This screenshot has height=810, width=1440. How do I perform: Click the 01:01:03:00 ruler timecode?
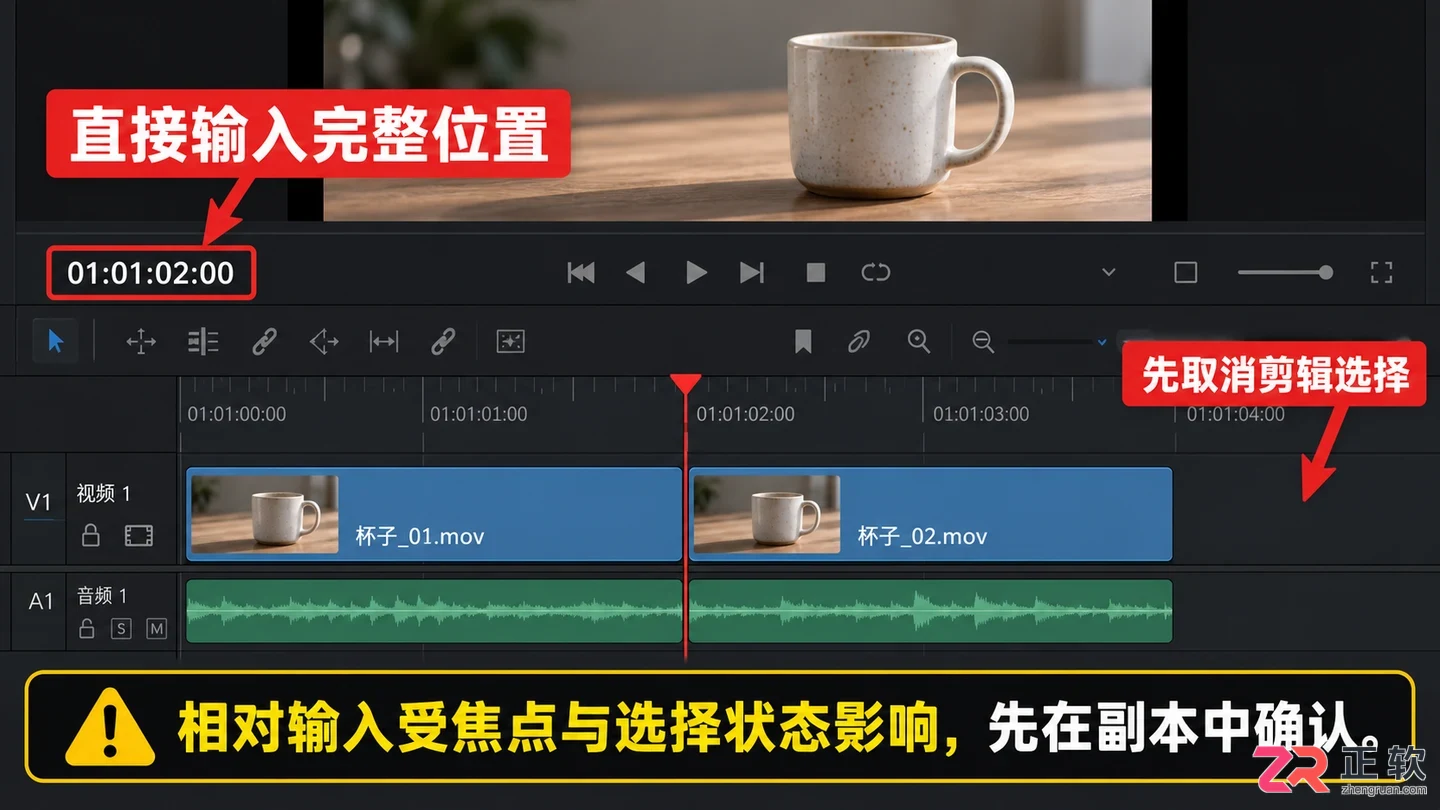point(981,414)
